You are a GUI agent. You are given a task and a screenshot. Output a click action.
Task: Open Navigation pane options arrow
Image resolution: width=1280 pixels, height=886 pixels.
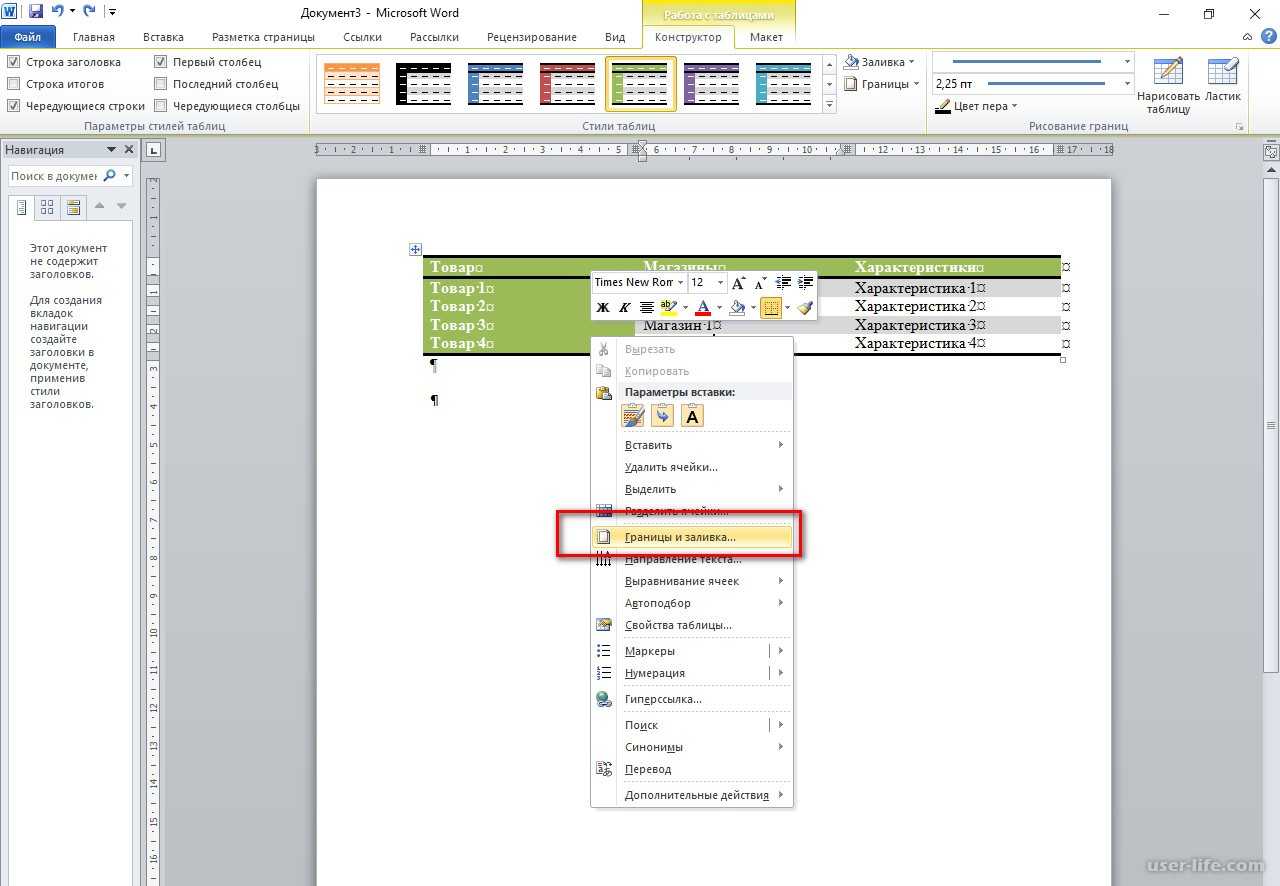click(x=112, y=150)
